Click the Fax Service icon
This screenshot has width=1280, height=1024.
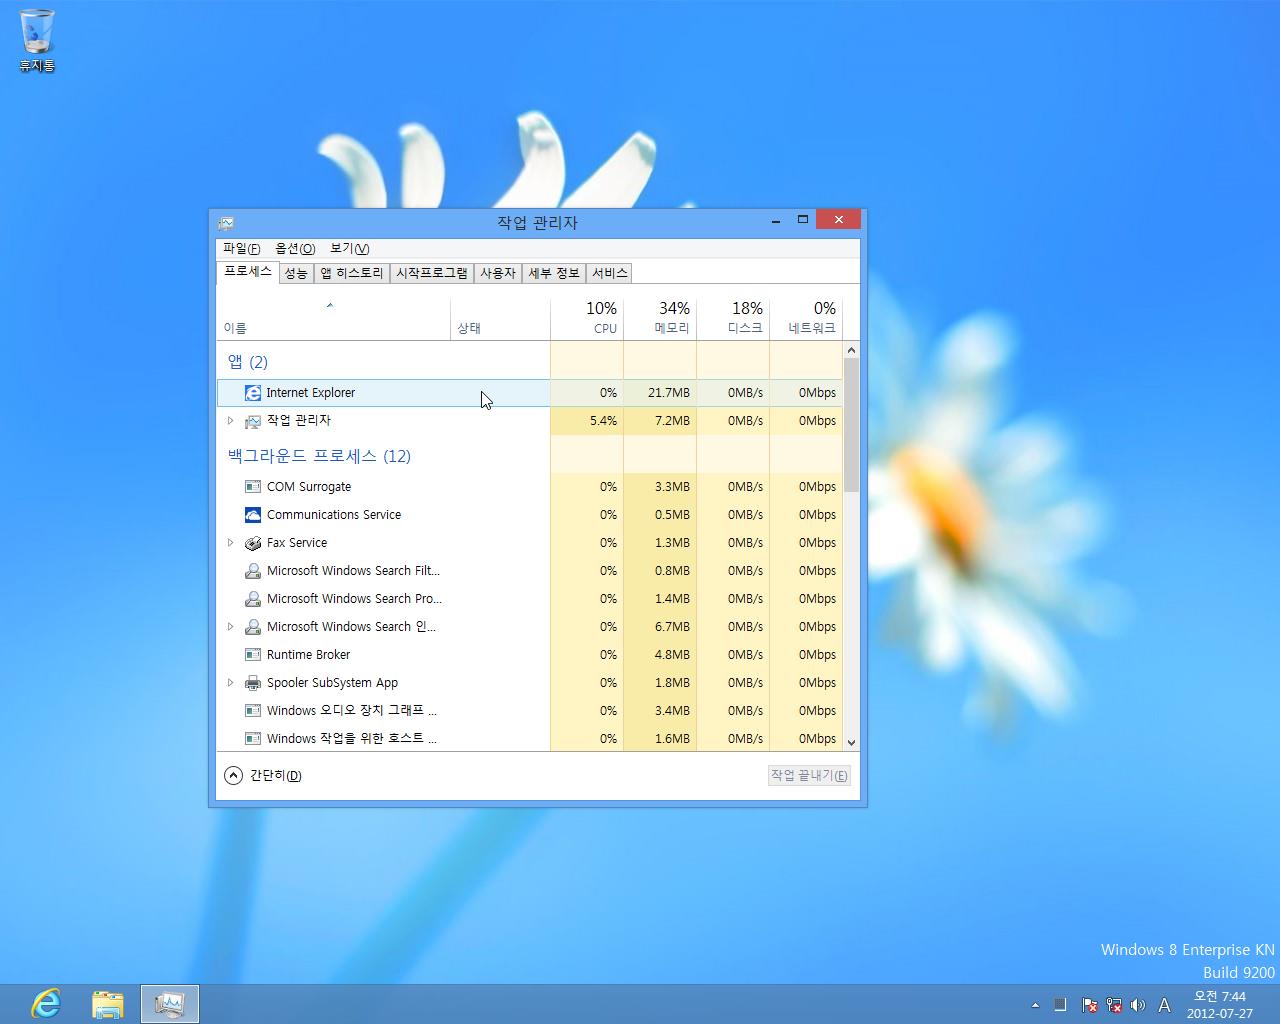click(x=253, y=543)
